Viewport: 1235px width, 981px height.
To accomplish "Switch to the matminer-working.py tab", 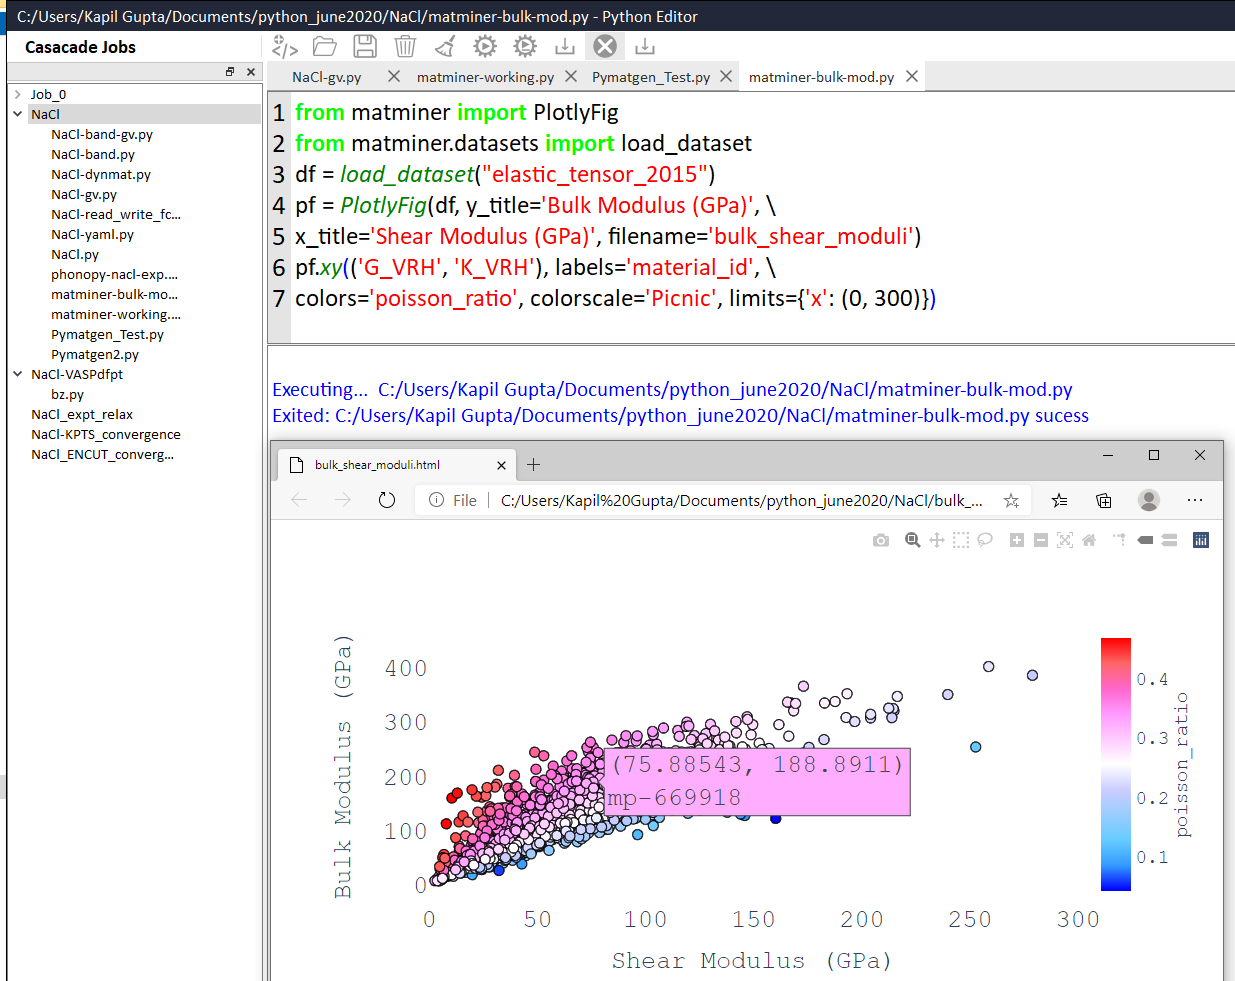I will pyautogui.click(x=485, y=77).
